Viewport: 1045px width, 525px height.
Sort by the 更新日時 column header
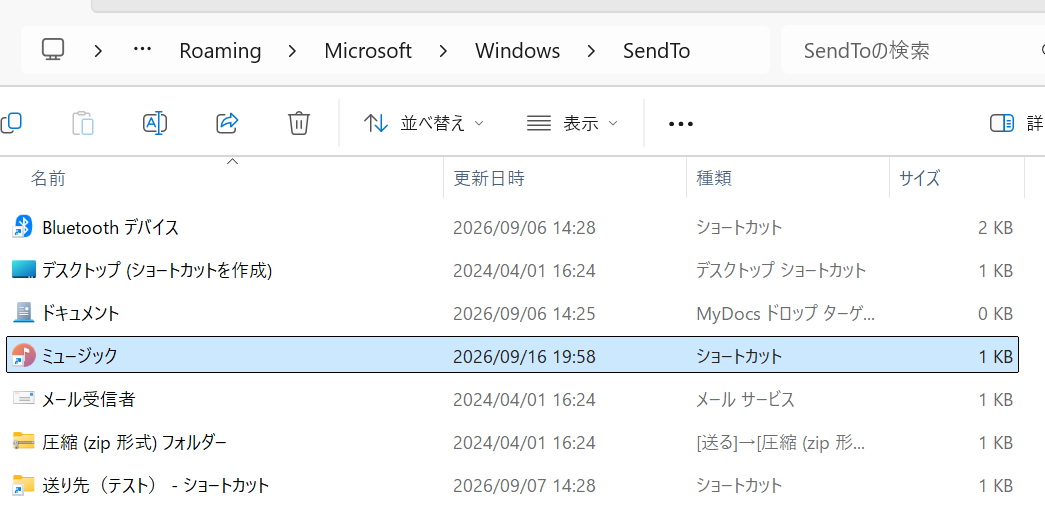coord(489,178)
